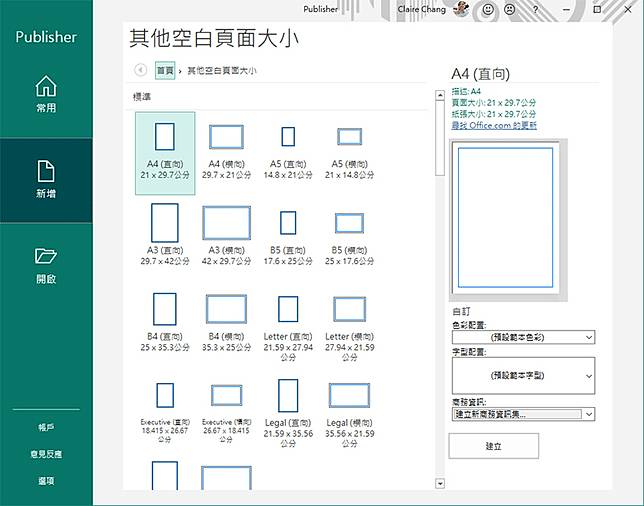Open 意見反應 feedback page
The width and height of the screenshot is (644, 506).
(46, 454)
